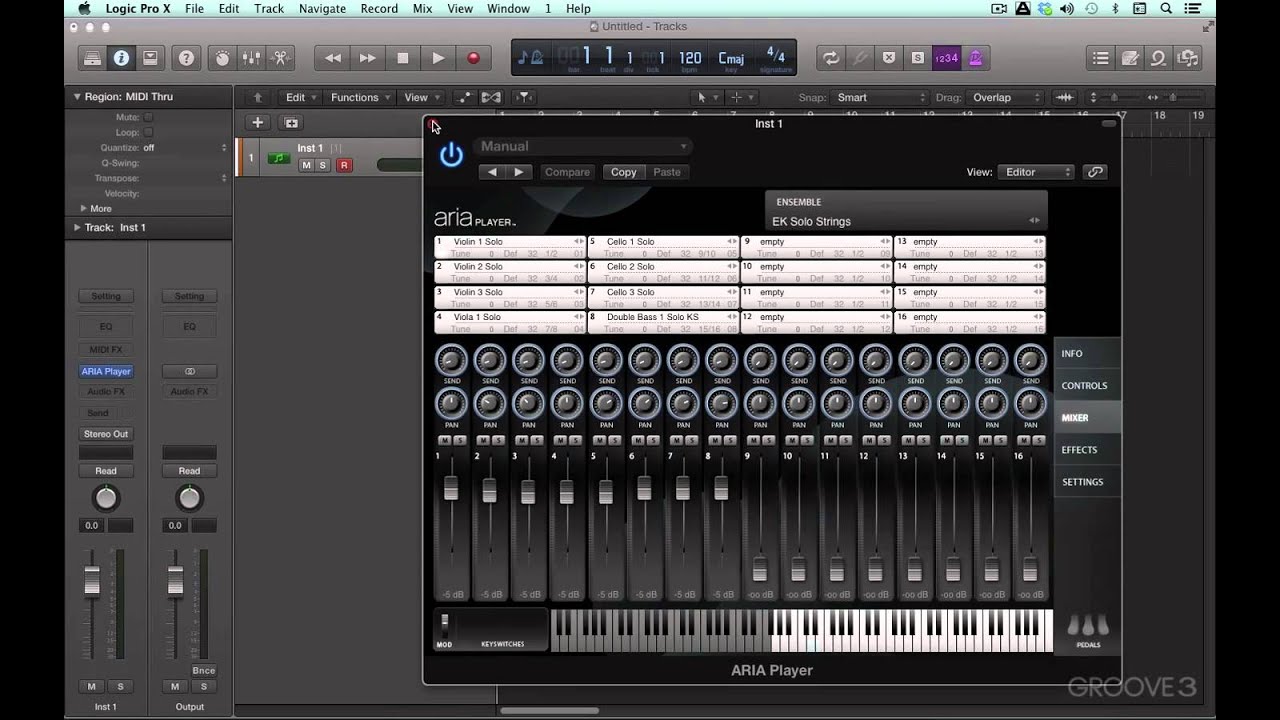This screenshot has width=1280, height=720.
Task: Click the Rewind transport button
Action: click(x=332, y=58)
